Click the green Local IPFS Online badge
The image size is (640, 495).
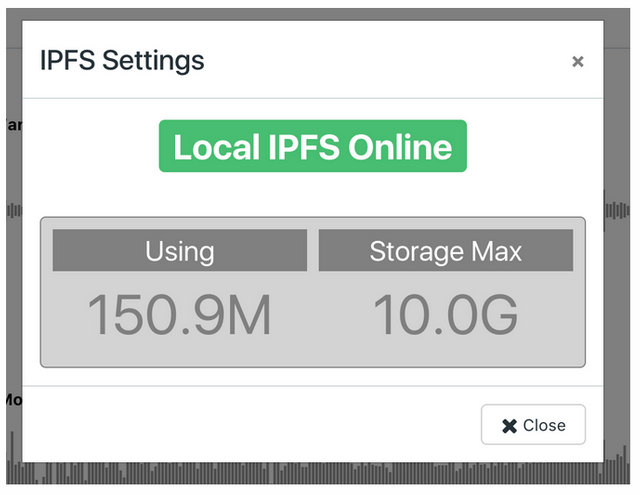[313, 147]
